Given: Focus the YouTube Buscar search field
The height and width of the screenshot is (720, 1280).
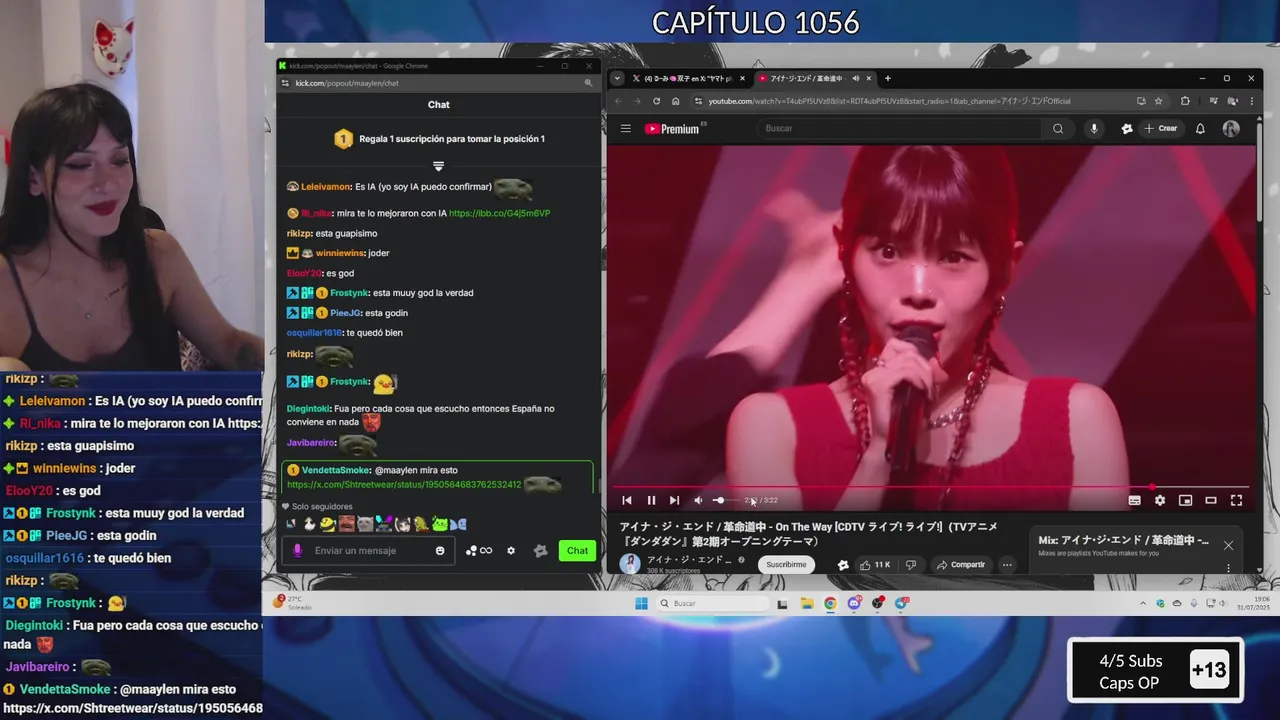Looking at the screenshot, I should pos(900,128).
